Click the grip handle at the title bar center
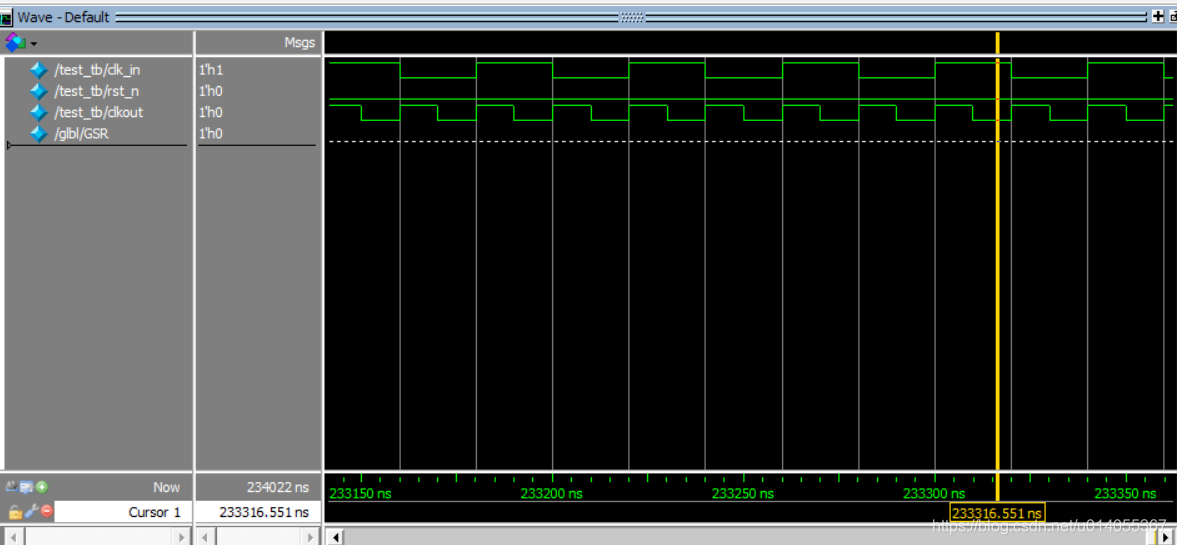This screenshot has width=1177, height=545. [631, 17]
